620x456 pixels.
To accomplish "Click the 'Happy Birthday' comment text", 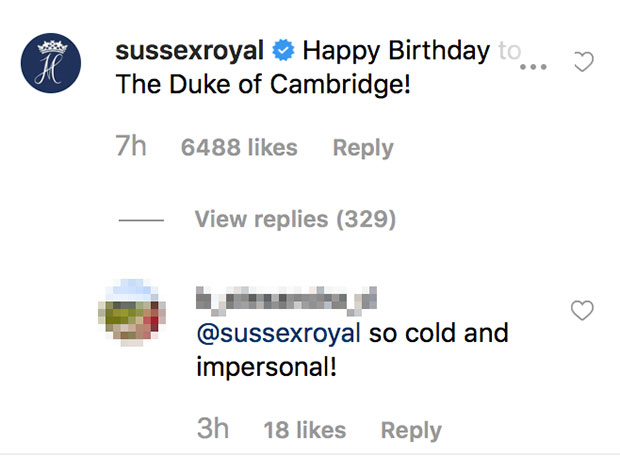I will click(396, 49).
